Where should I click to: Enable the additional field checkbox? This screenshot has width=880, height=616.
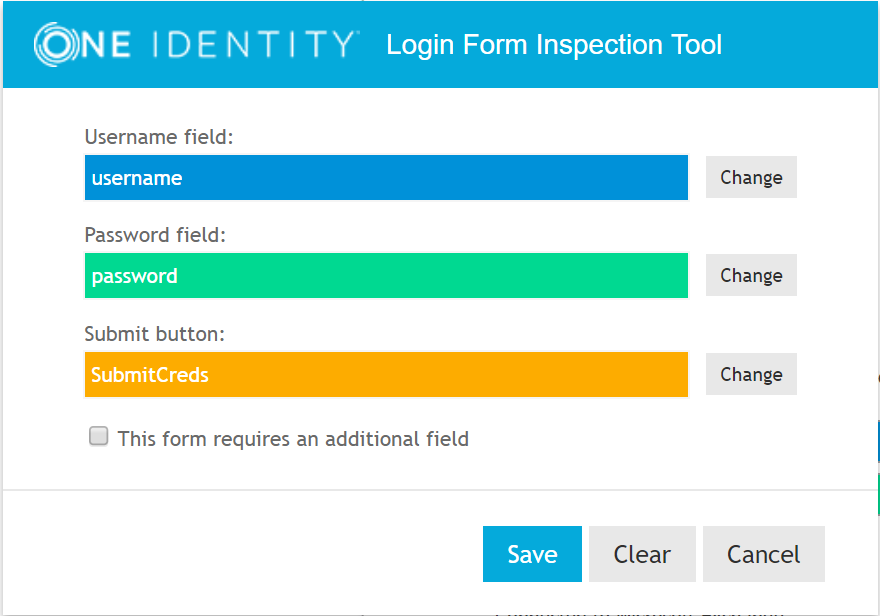(98, 436)
